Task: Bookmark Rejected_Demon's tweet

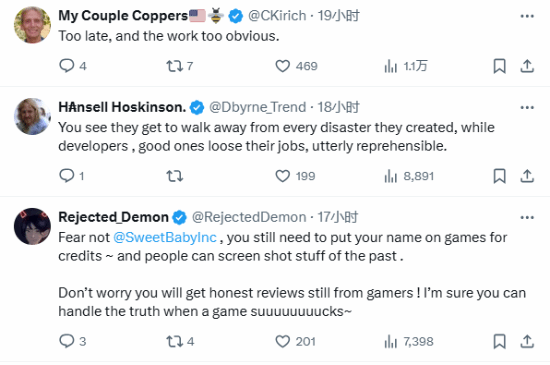Action: 499,341
